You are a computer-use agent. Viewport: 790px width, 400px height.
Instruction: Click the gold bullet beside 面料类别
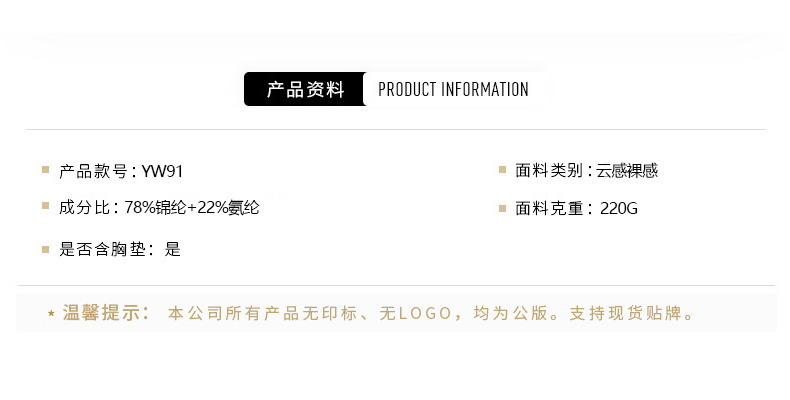502,170
